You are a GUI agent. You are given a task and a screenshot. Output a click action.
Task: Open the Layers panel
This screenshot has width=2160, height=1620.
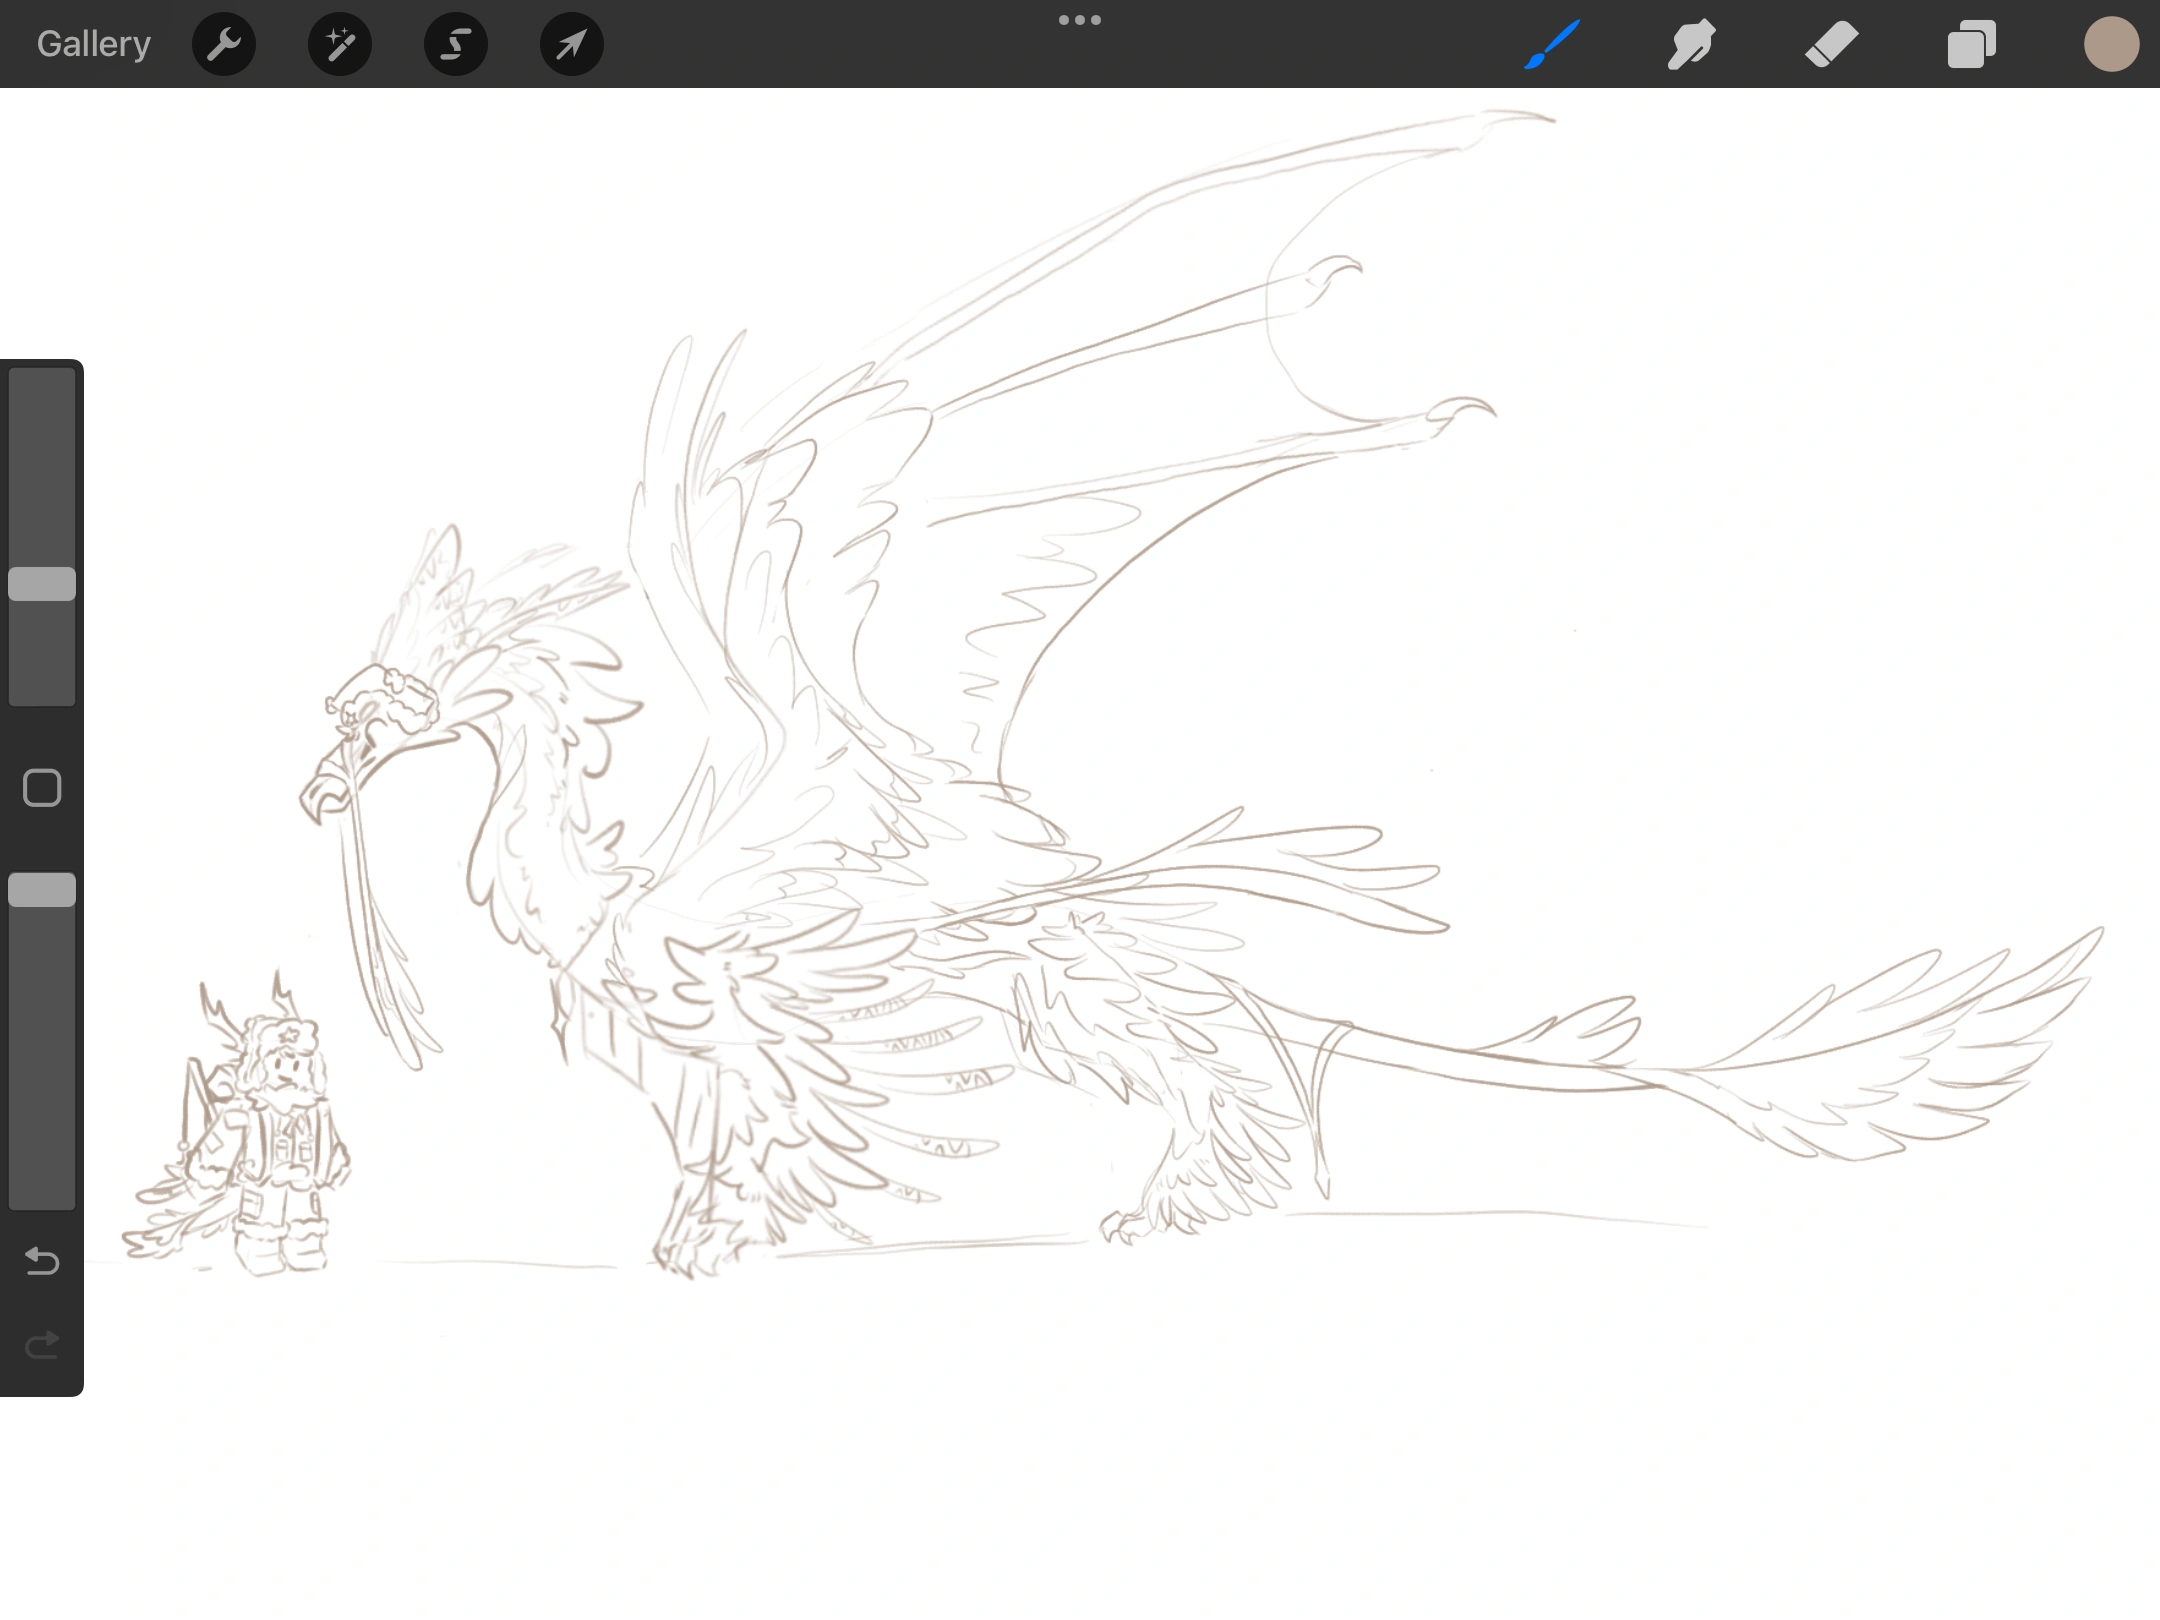(x=1971, y=43)
